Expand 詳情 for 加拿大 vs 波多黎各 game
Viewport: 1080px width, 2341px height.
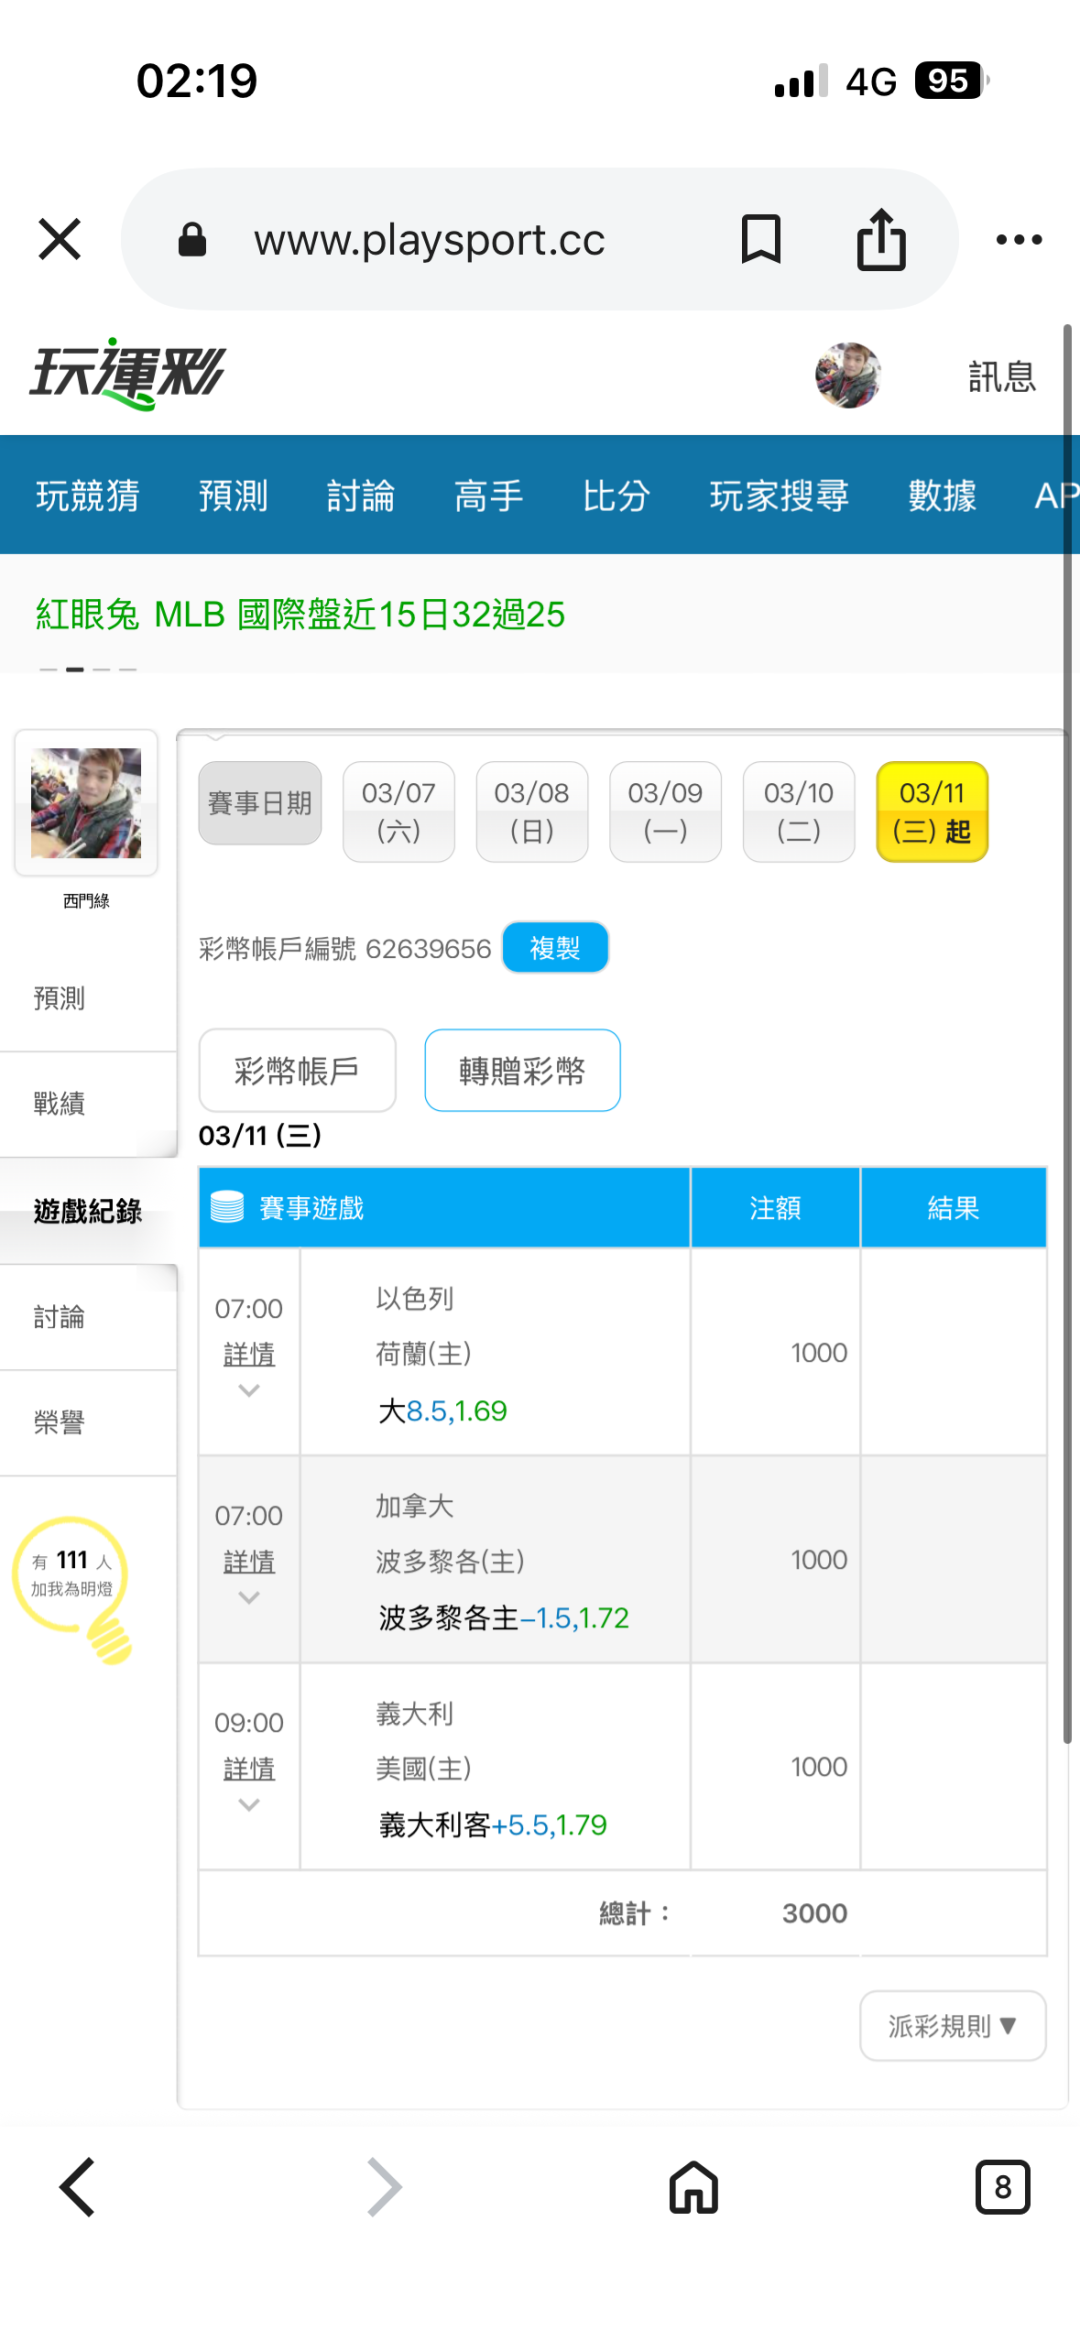(249, 1562)
